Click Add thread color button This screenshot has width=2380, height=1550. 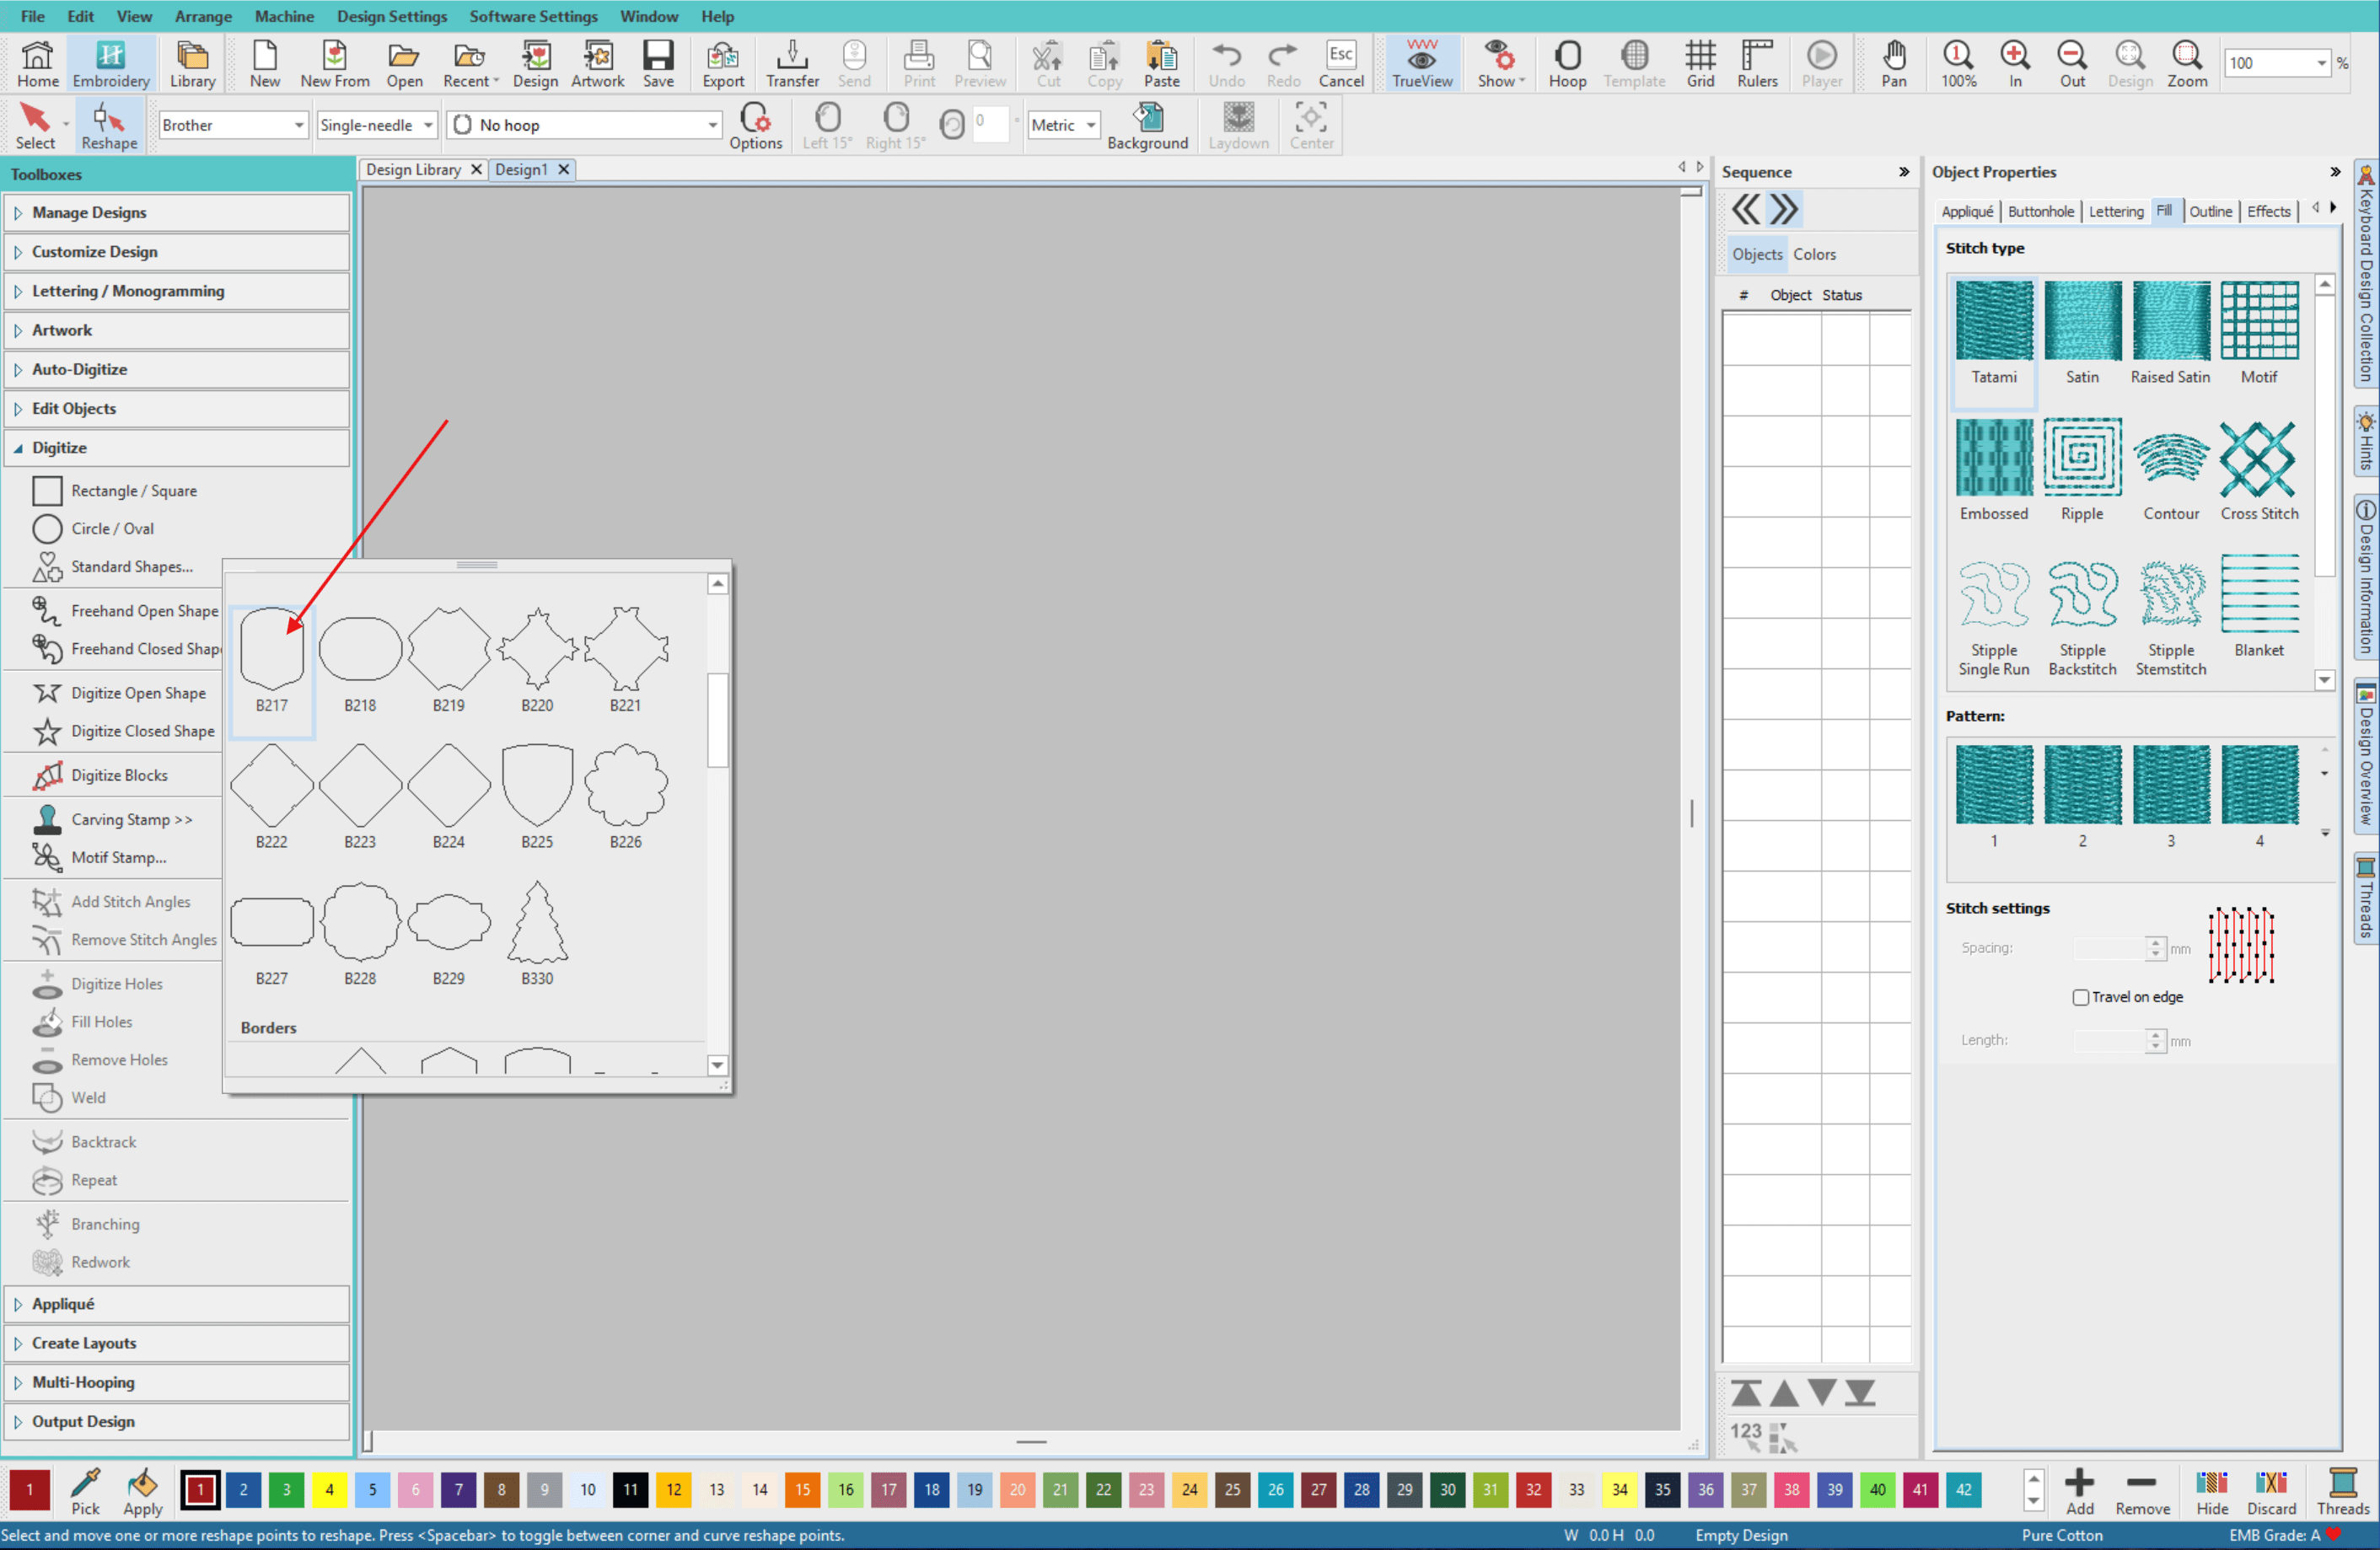point(2079,1490)
